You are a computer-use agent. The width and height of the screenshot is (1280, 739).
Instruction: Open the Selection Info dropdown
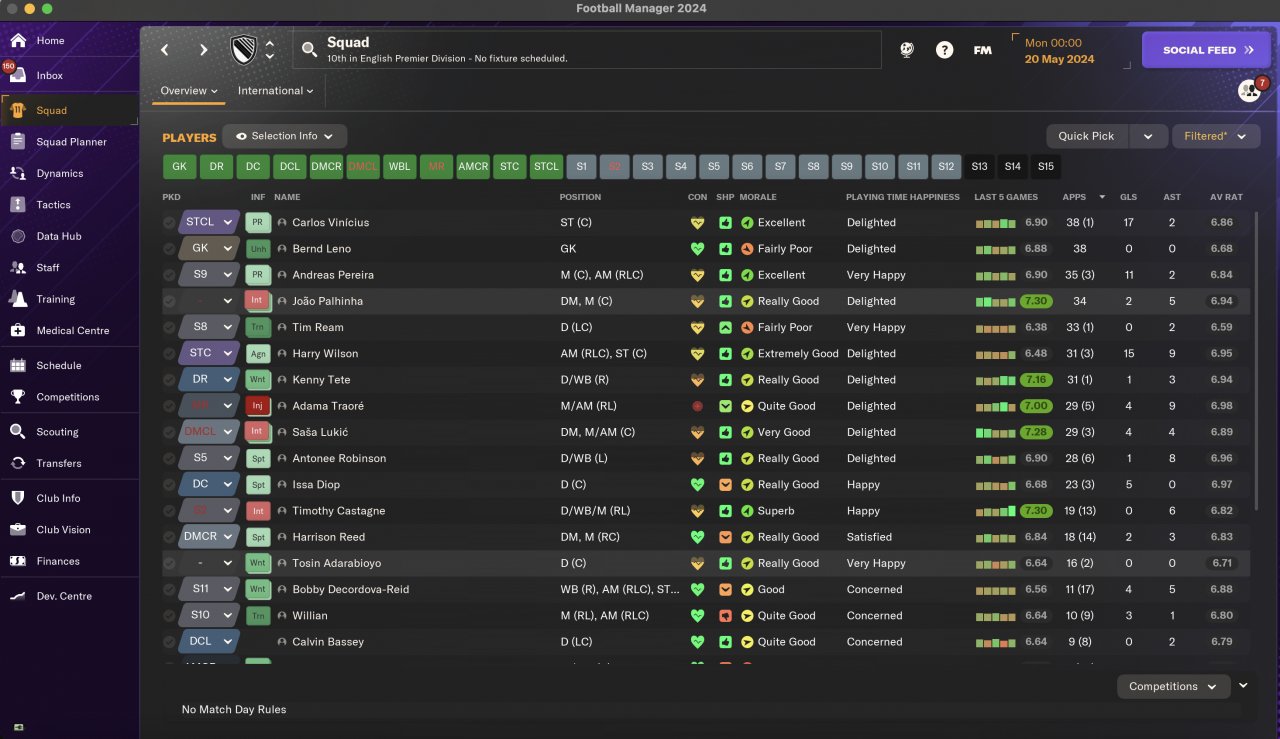pyautogui.click(x=285, y=136)
